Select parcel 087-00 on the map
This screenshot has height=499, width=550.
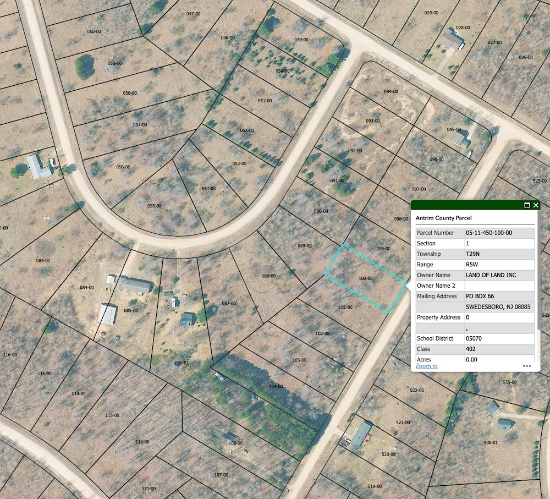[x=229, y=303]
